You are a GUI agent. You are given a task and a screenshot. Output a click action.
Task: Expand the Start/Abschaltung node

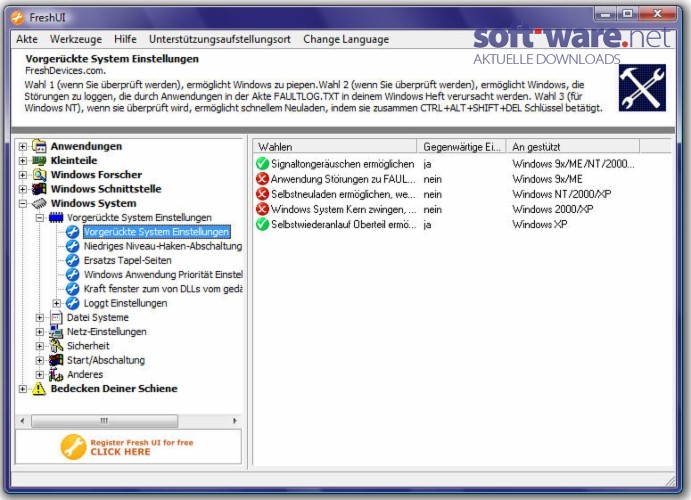click(x=40, y=360)
